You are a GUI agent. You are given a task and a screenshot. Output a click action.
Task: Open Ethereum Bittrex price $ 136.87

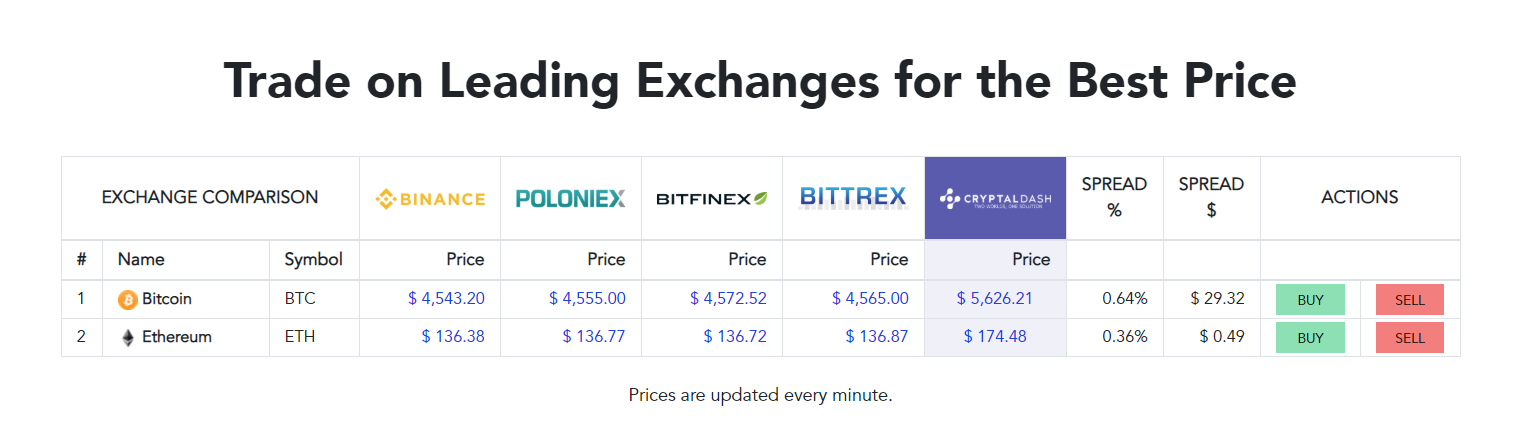877,336
